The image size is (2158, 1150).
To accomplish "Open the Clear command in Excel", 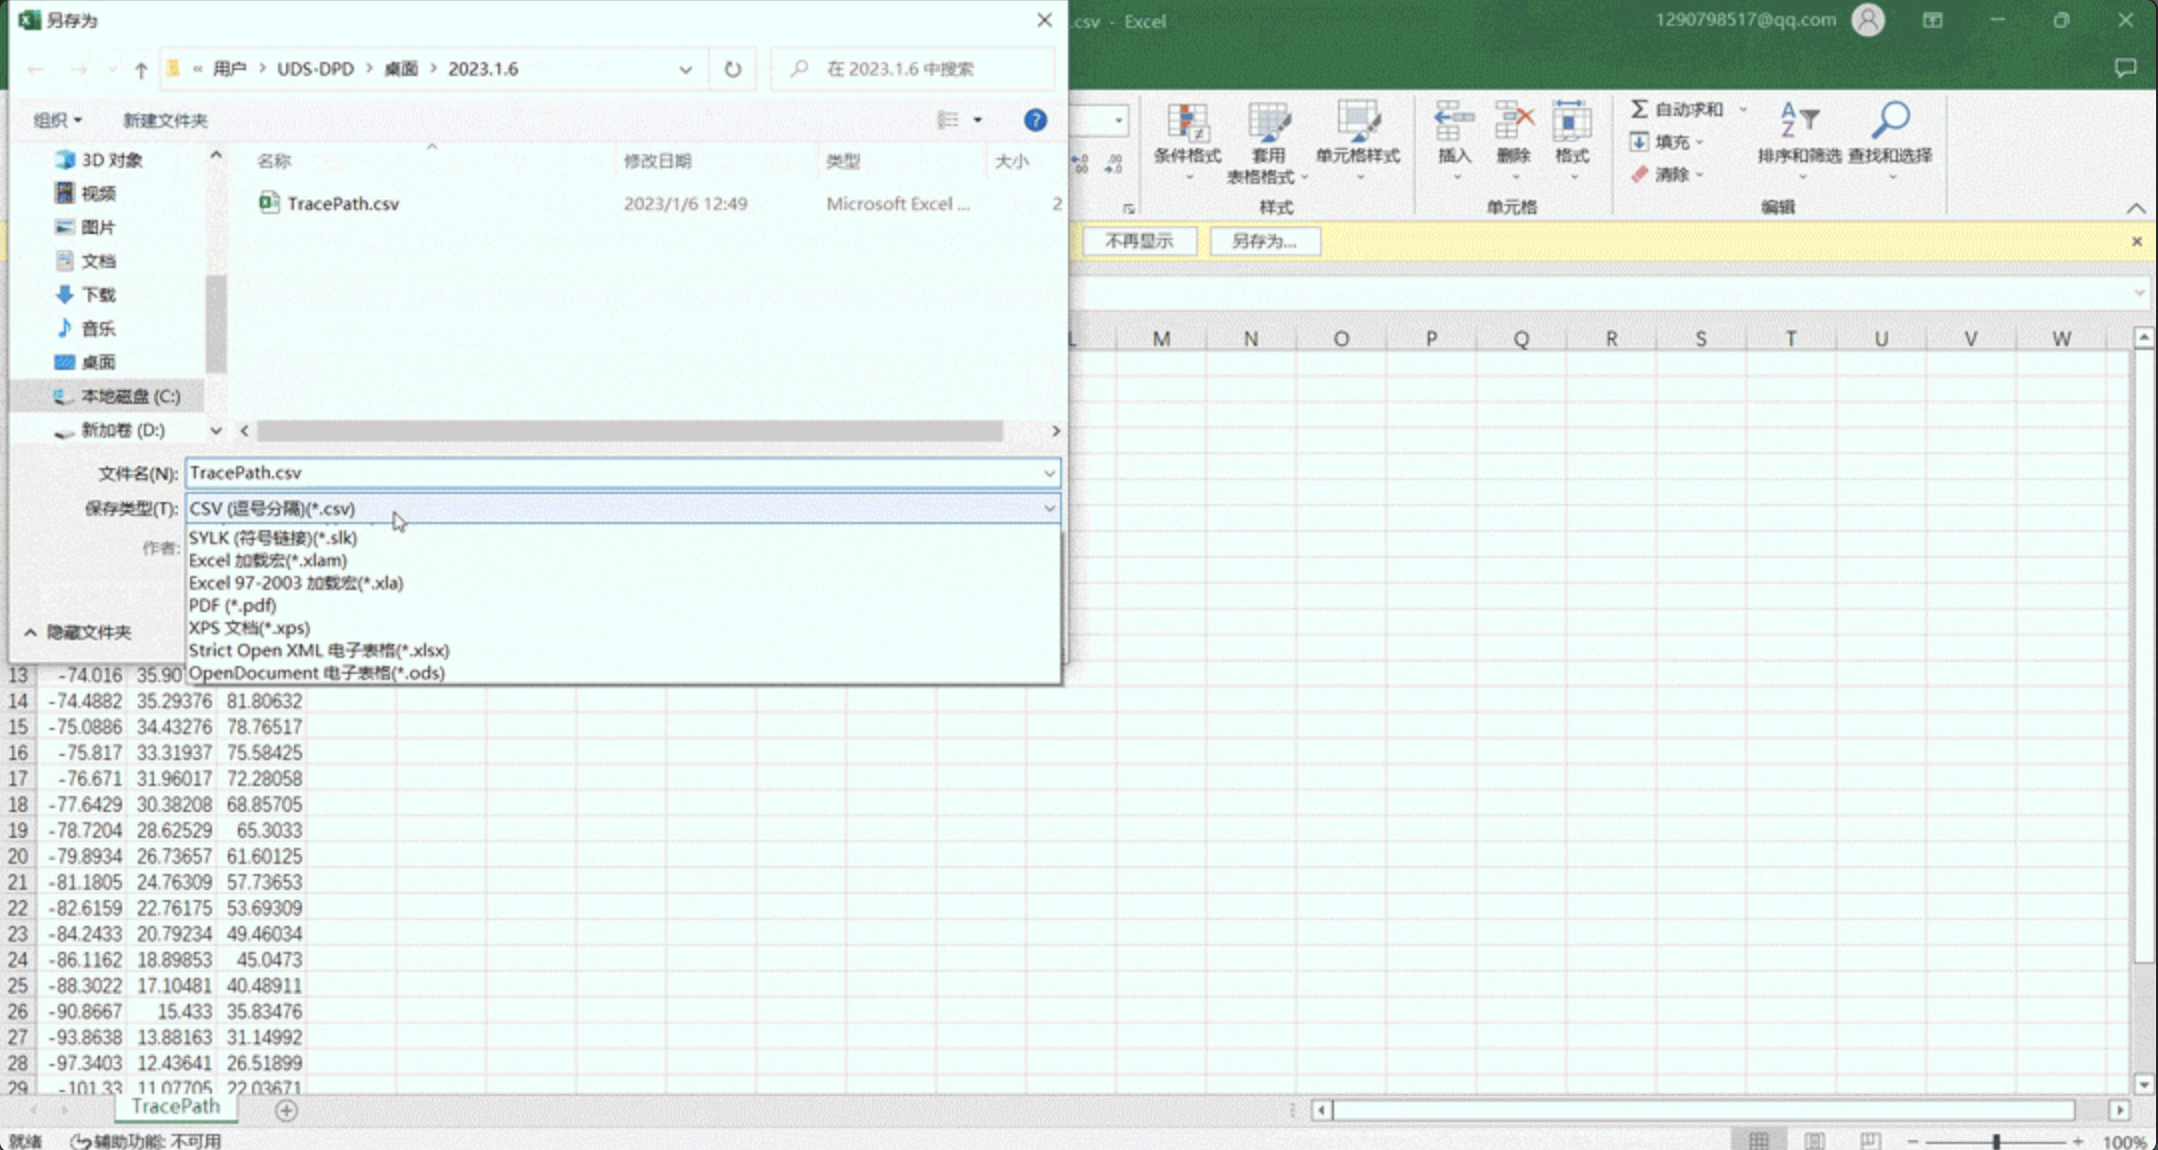I will coord(1665,174).
